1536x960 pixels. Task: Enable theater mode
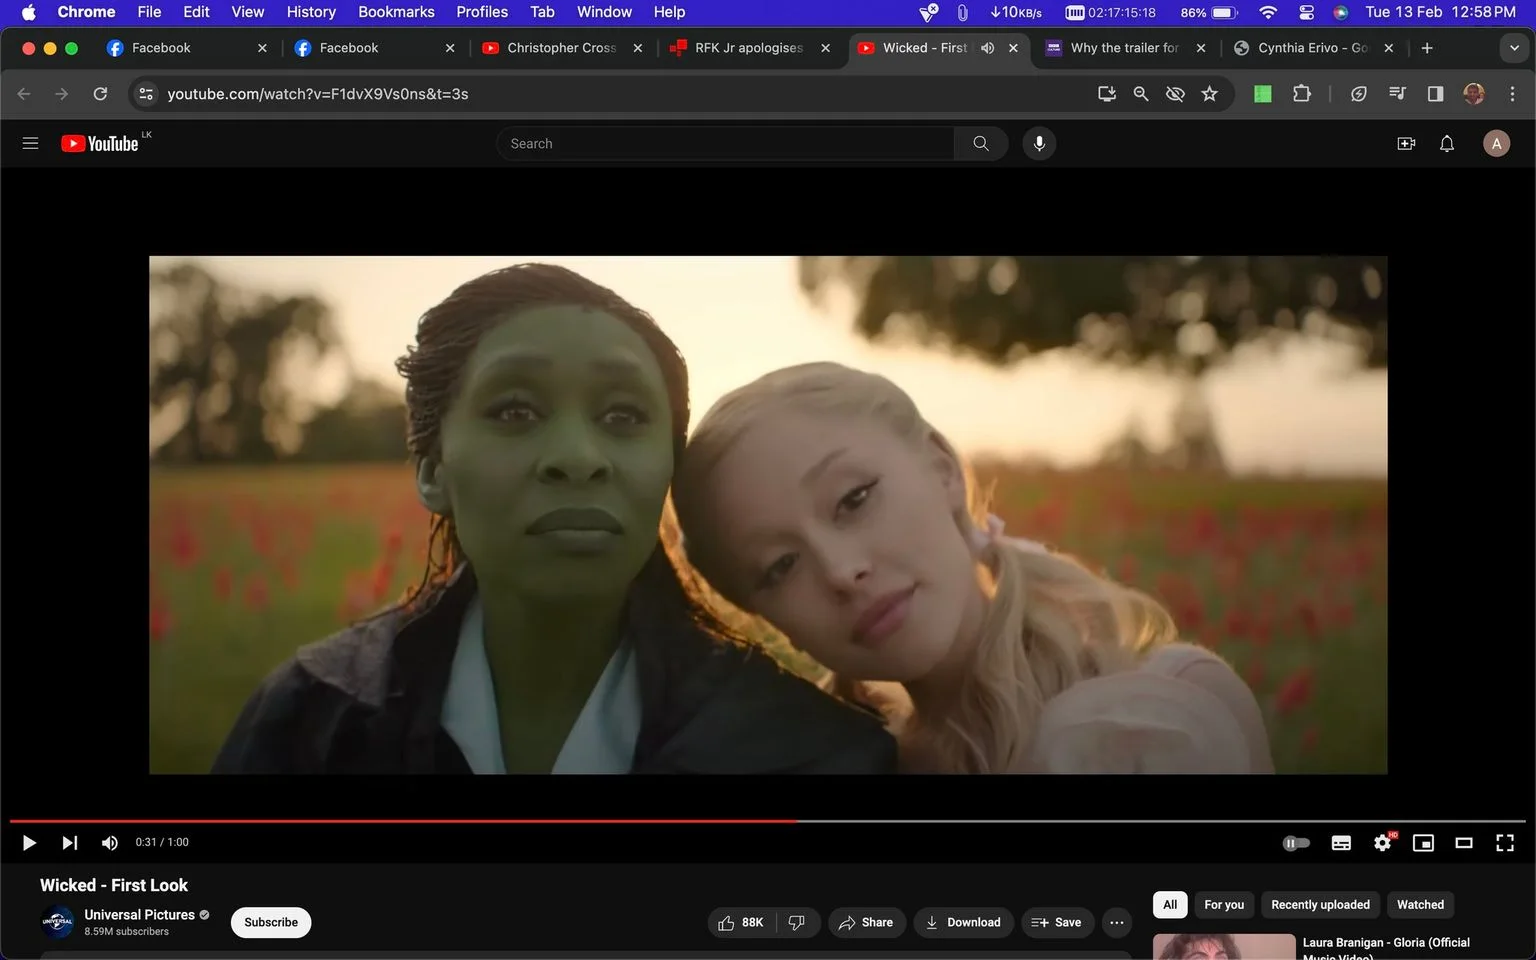click(1464, 843)
